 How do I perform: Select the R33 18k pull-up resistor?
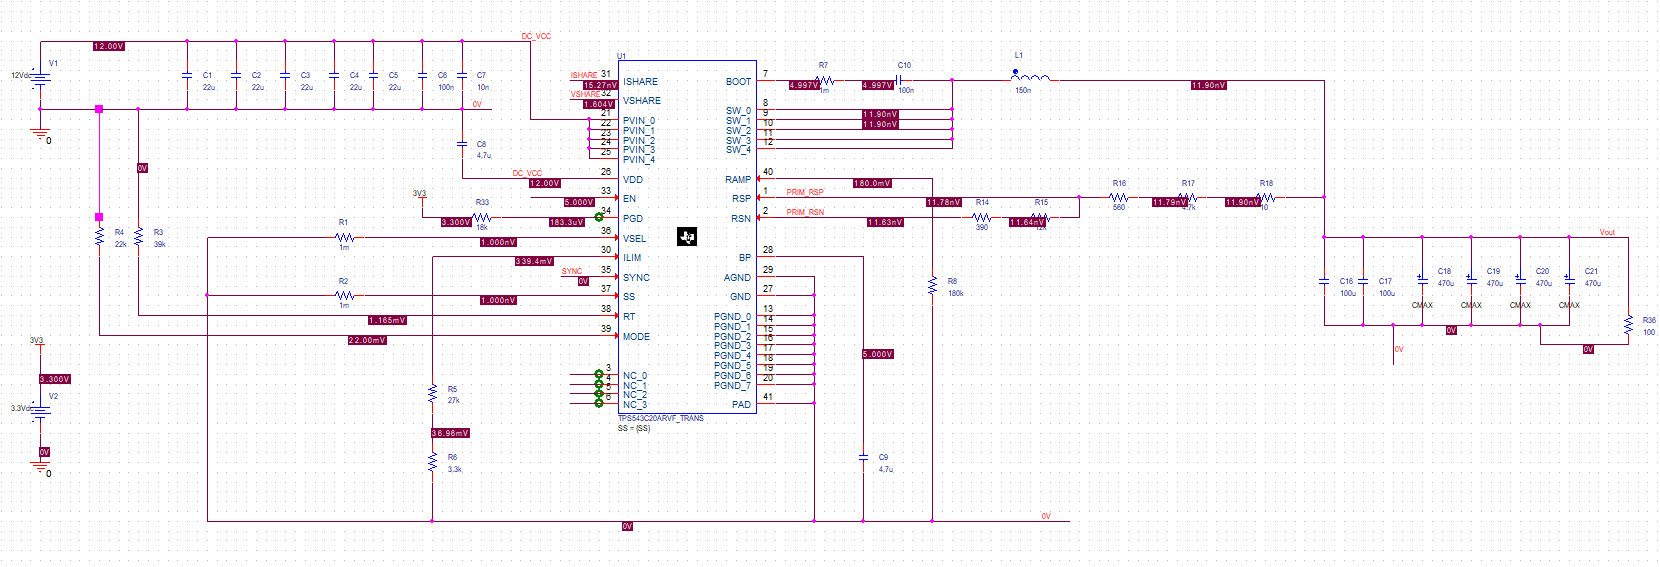(x=482, y=217)
